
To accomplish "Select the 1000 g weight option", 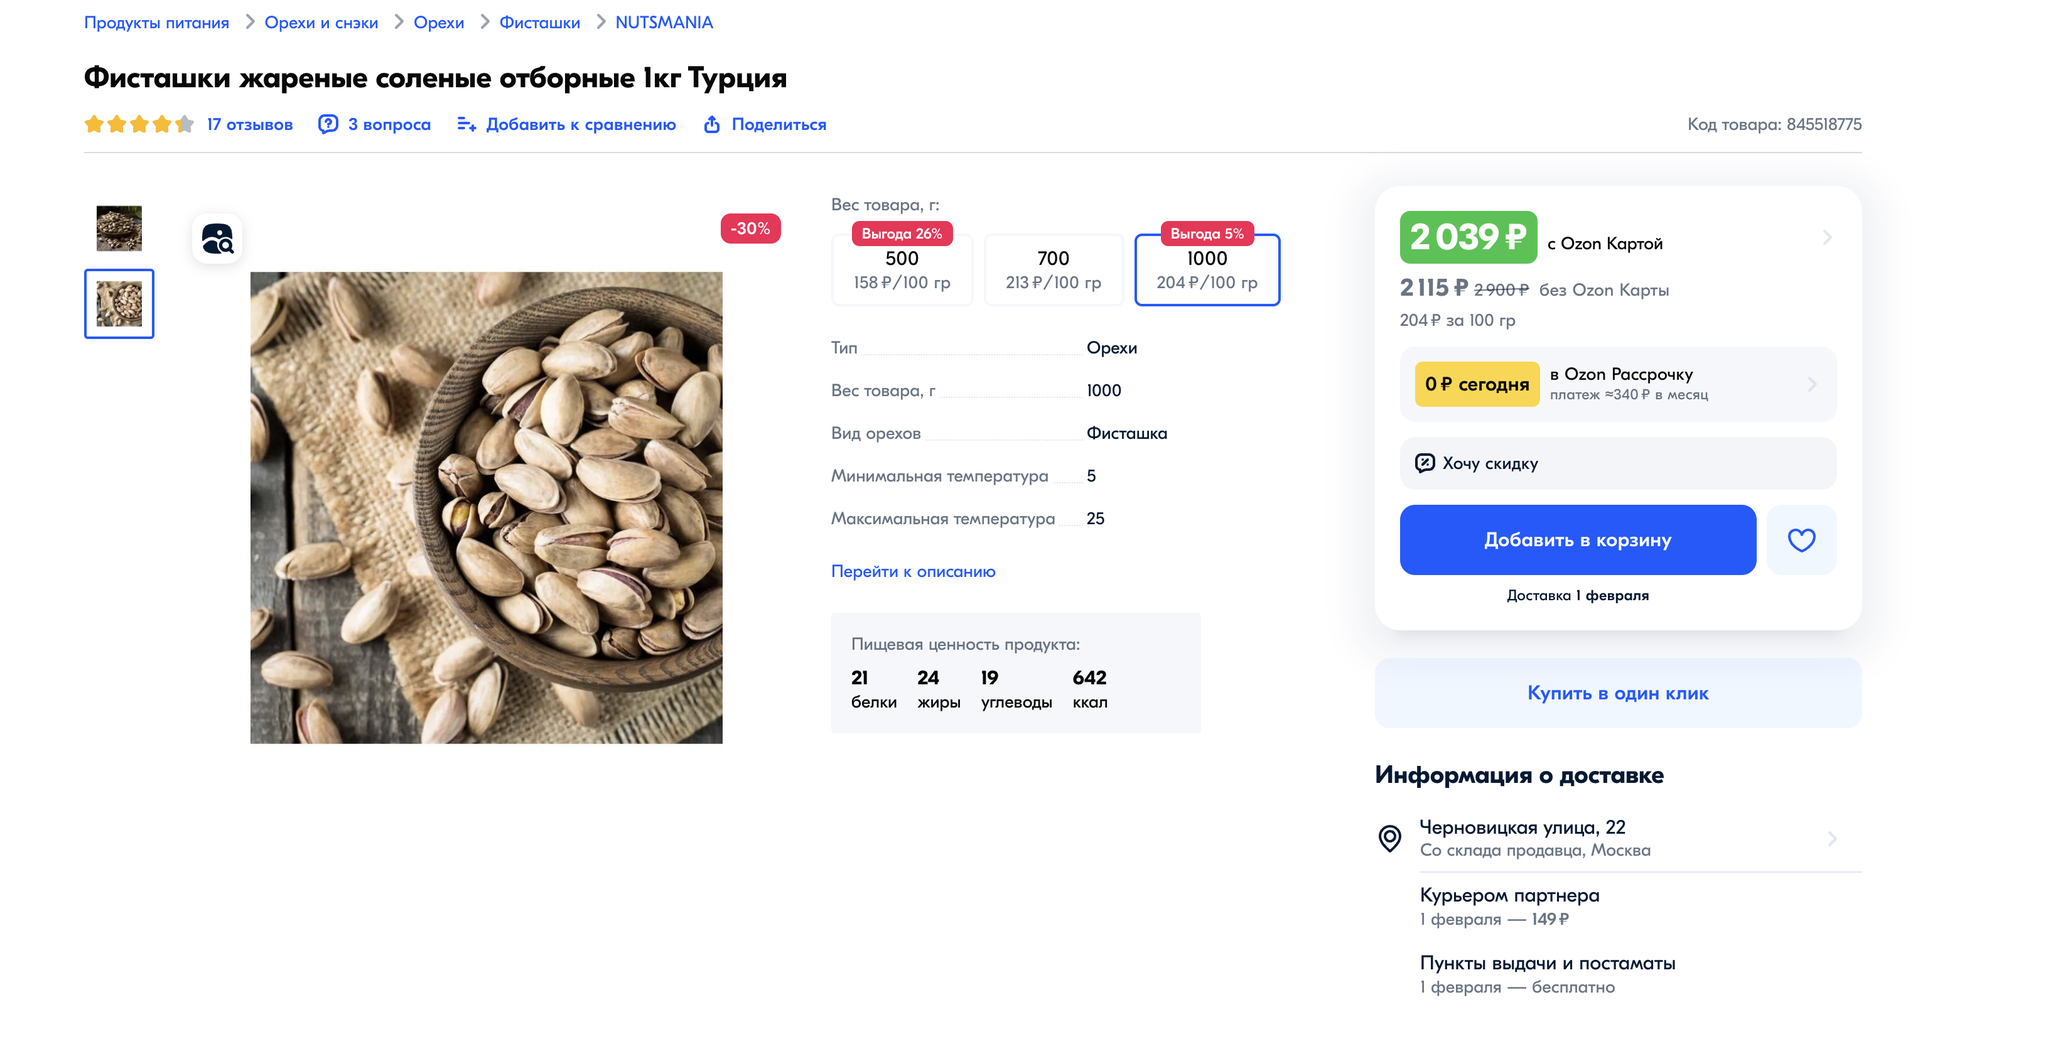I will [x=1207, y=270].
